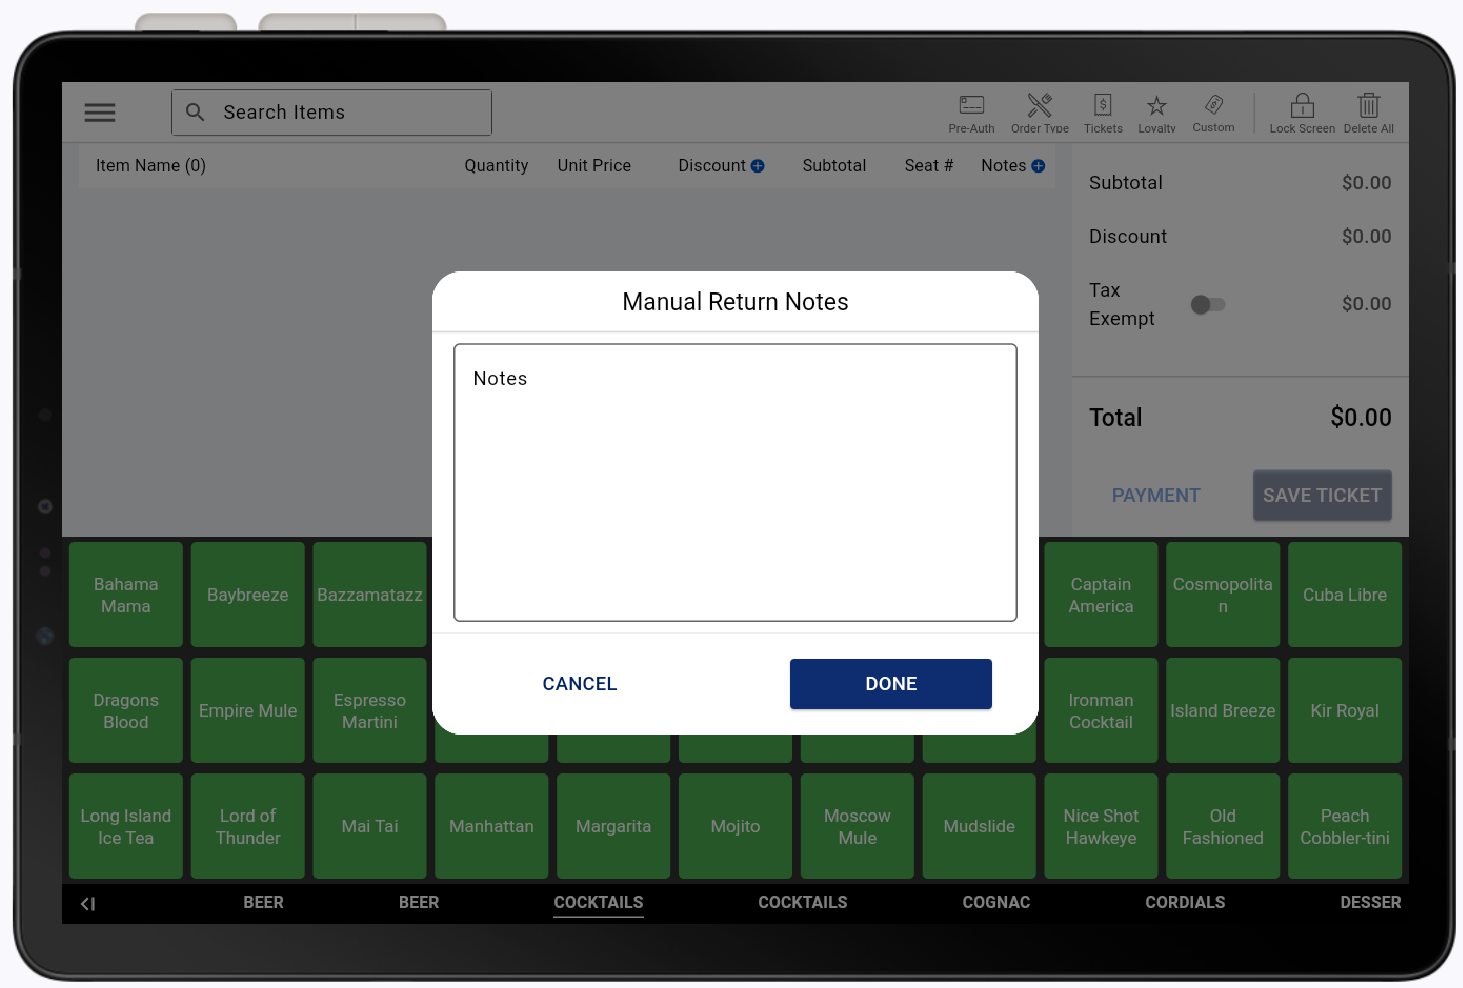Select the CORDIALS category tab
Screen dimensions: 1463x988
(x=1185, y=902)
